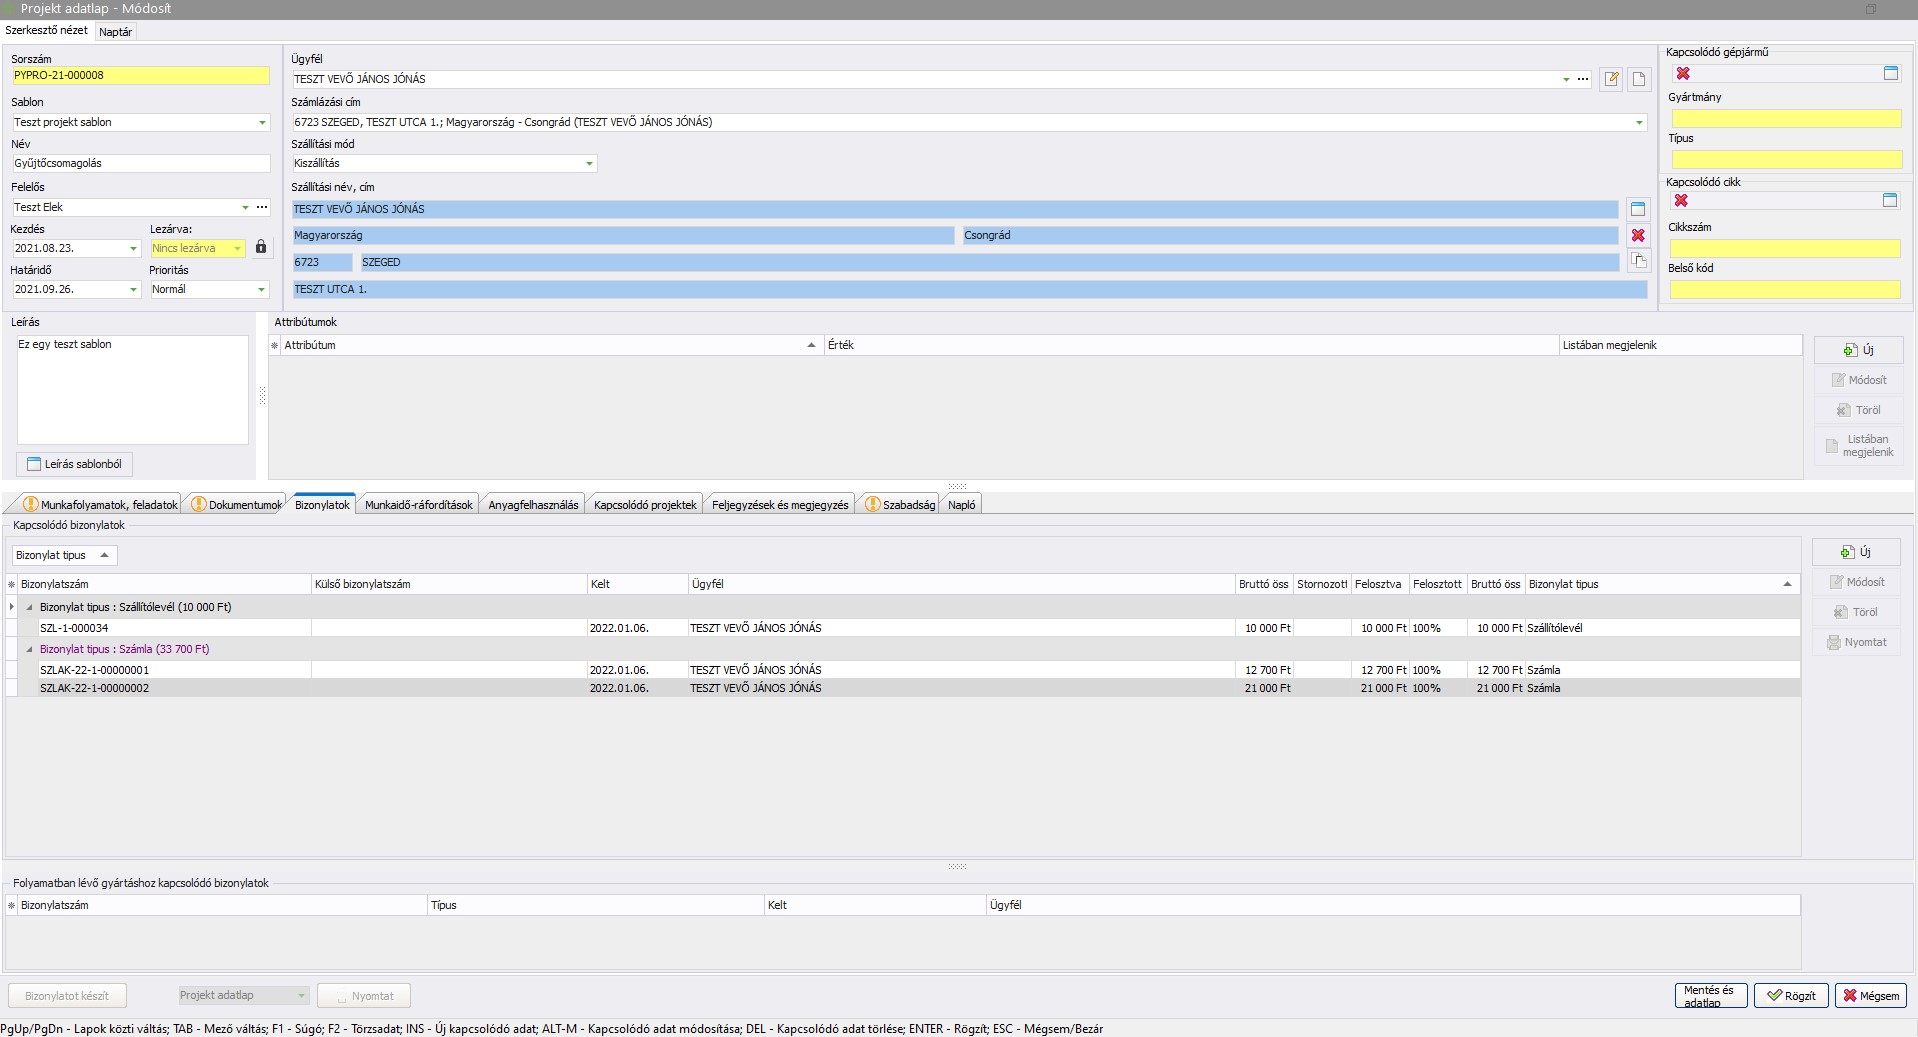The height and width of the screenshot is (1037, 1918).
Task: Clear the shipping address with the red X
Action: 1637,236
